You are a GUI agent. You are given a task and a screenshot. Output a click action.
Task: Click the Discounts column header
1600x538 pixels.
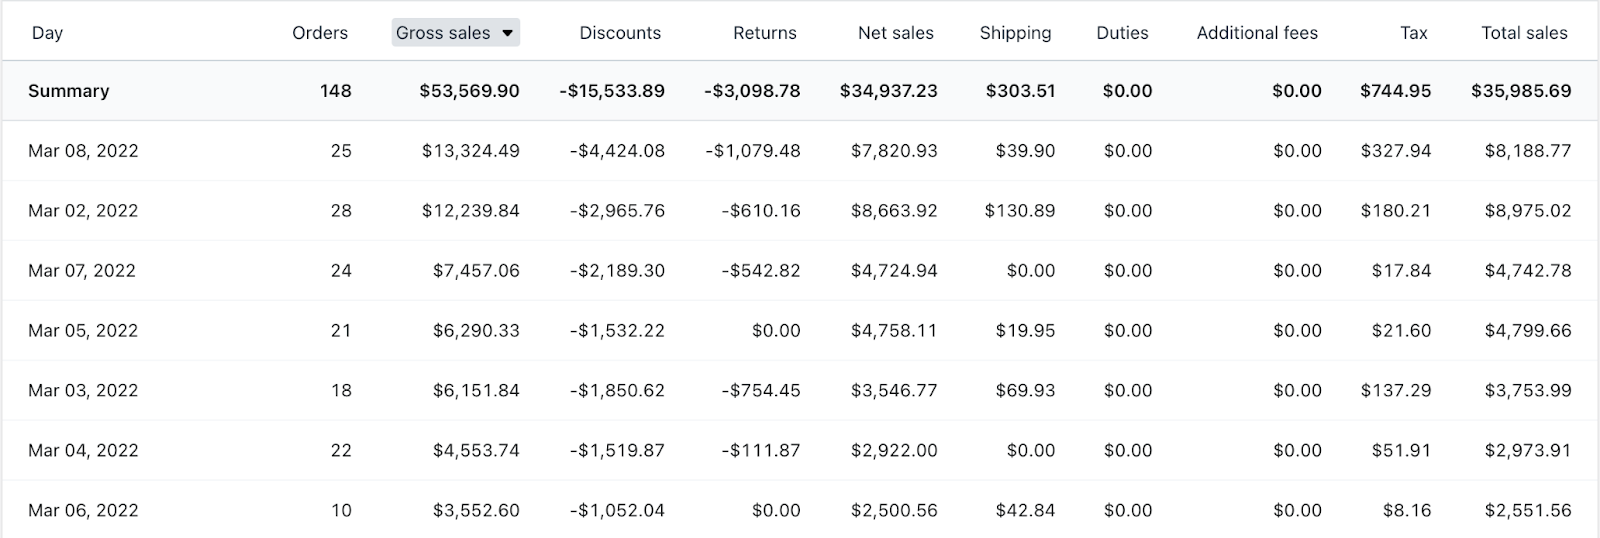[x=620, y=33]
